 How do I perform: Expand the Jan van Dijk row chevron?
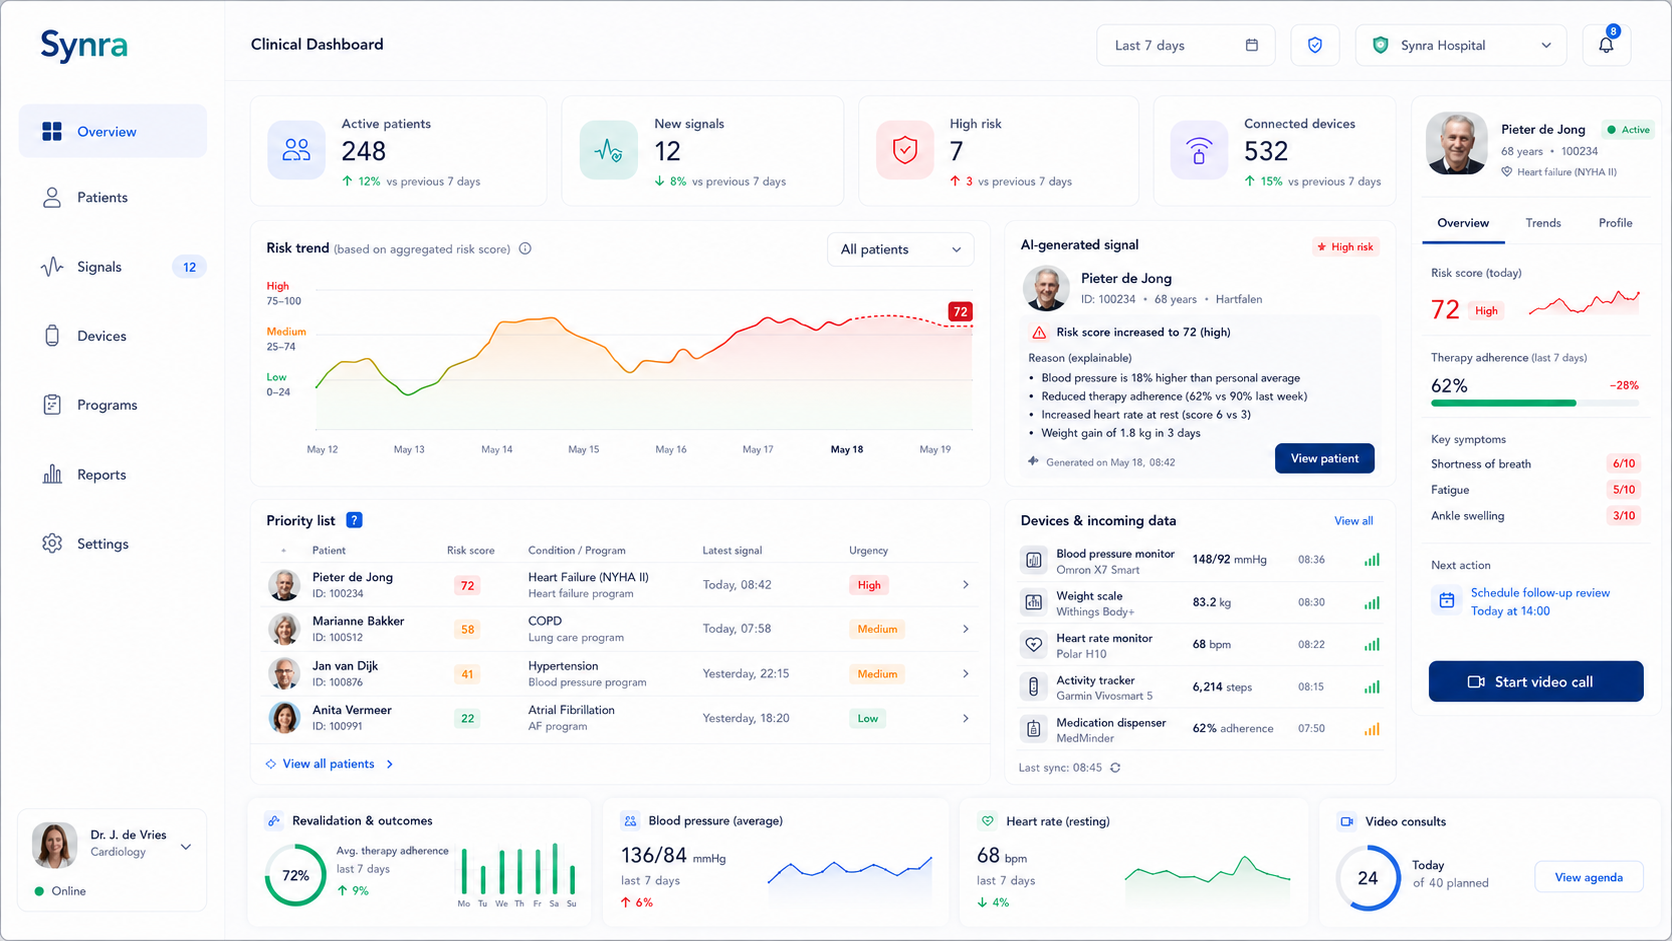point(965,674)
